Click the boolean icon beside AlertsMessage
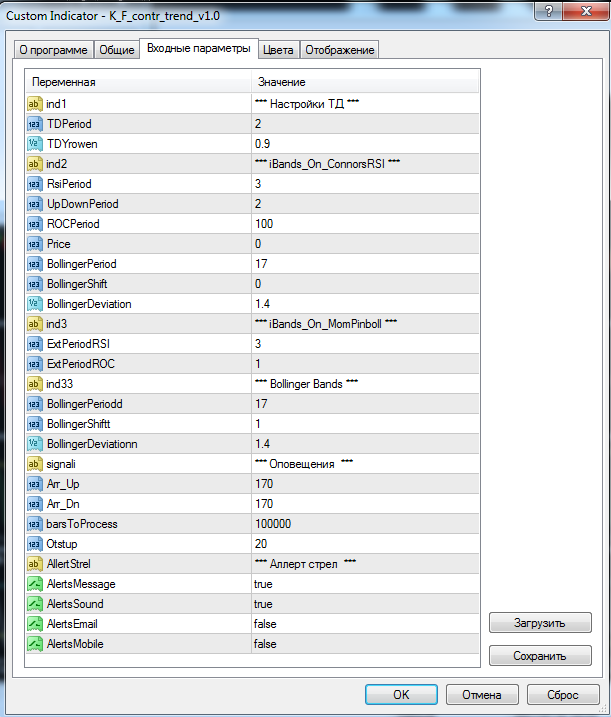The width and height of the screenshot is (611, 717). (x=34, y=584)
